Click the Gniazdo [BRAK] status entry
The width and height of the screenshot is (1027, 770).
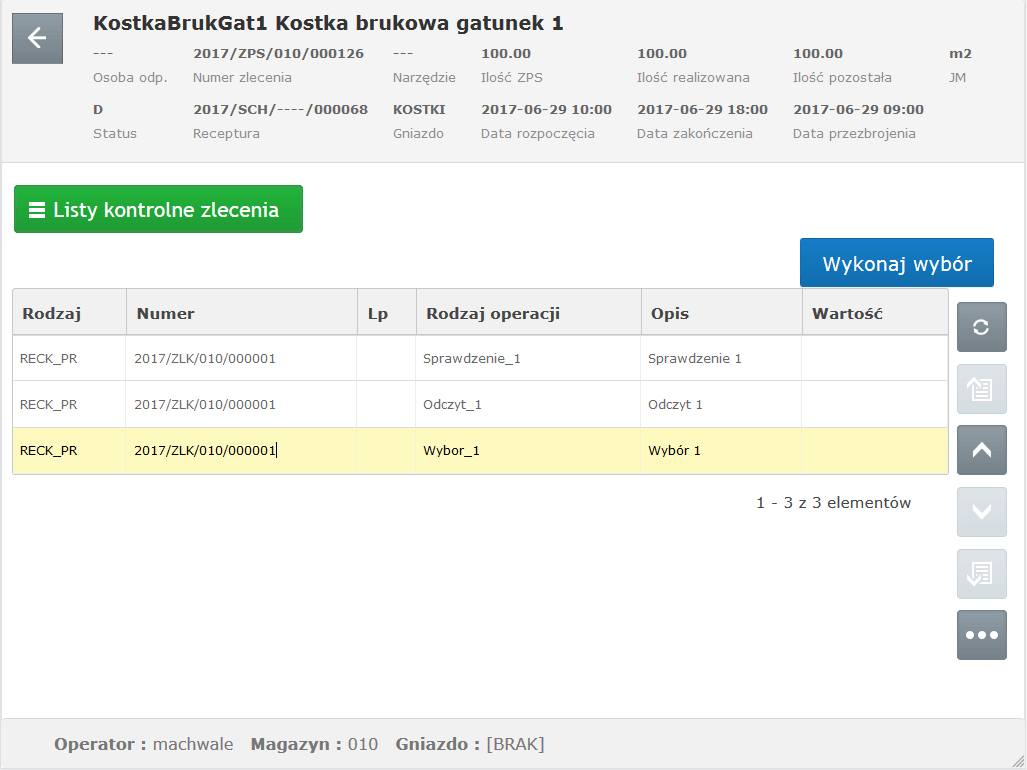tap(470, 744)
